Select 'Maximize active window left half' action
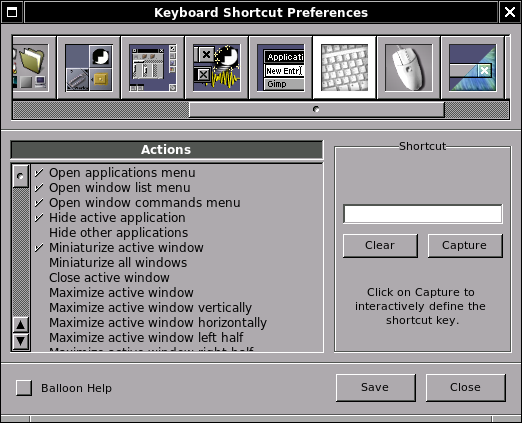Image resolution: width=522 pixels, height=423 pixels. pos(177,338)
